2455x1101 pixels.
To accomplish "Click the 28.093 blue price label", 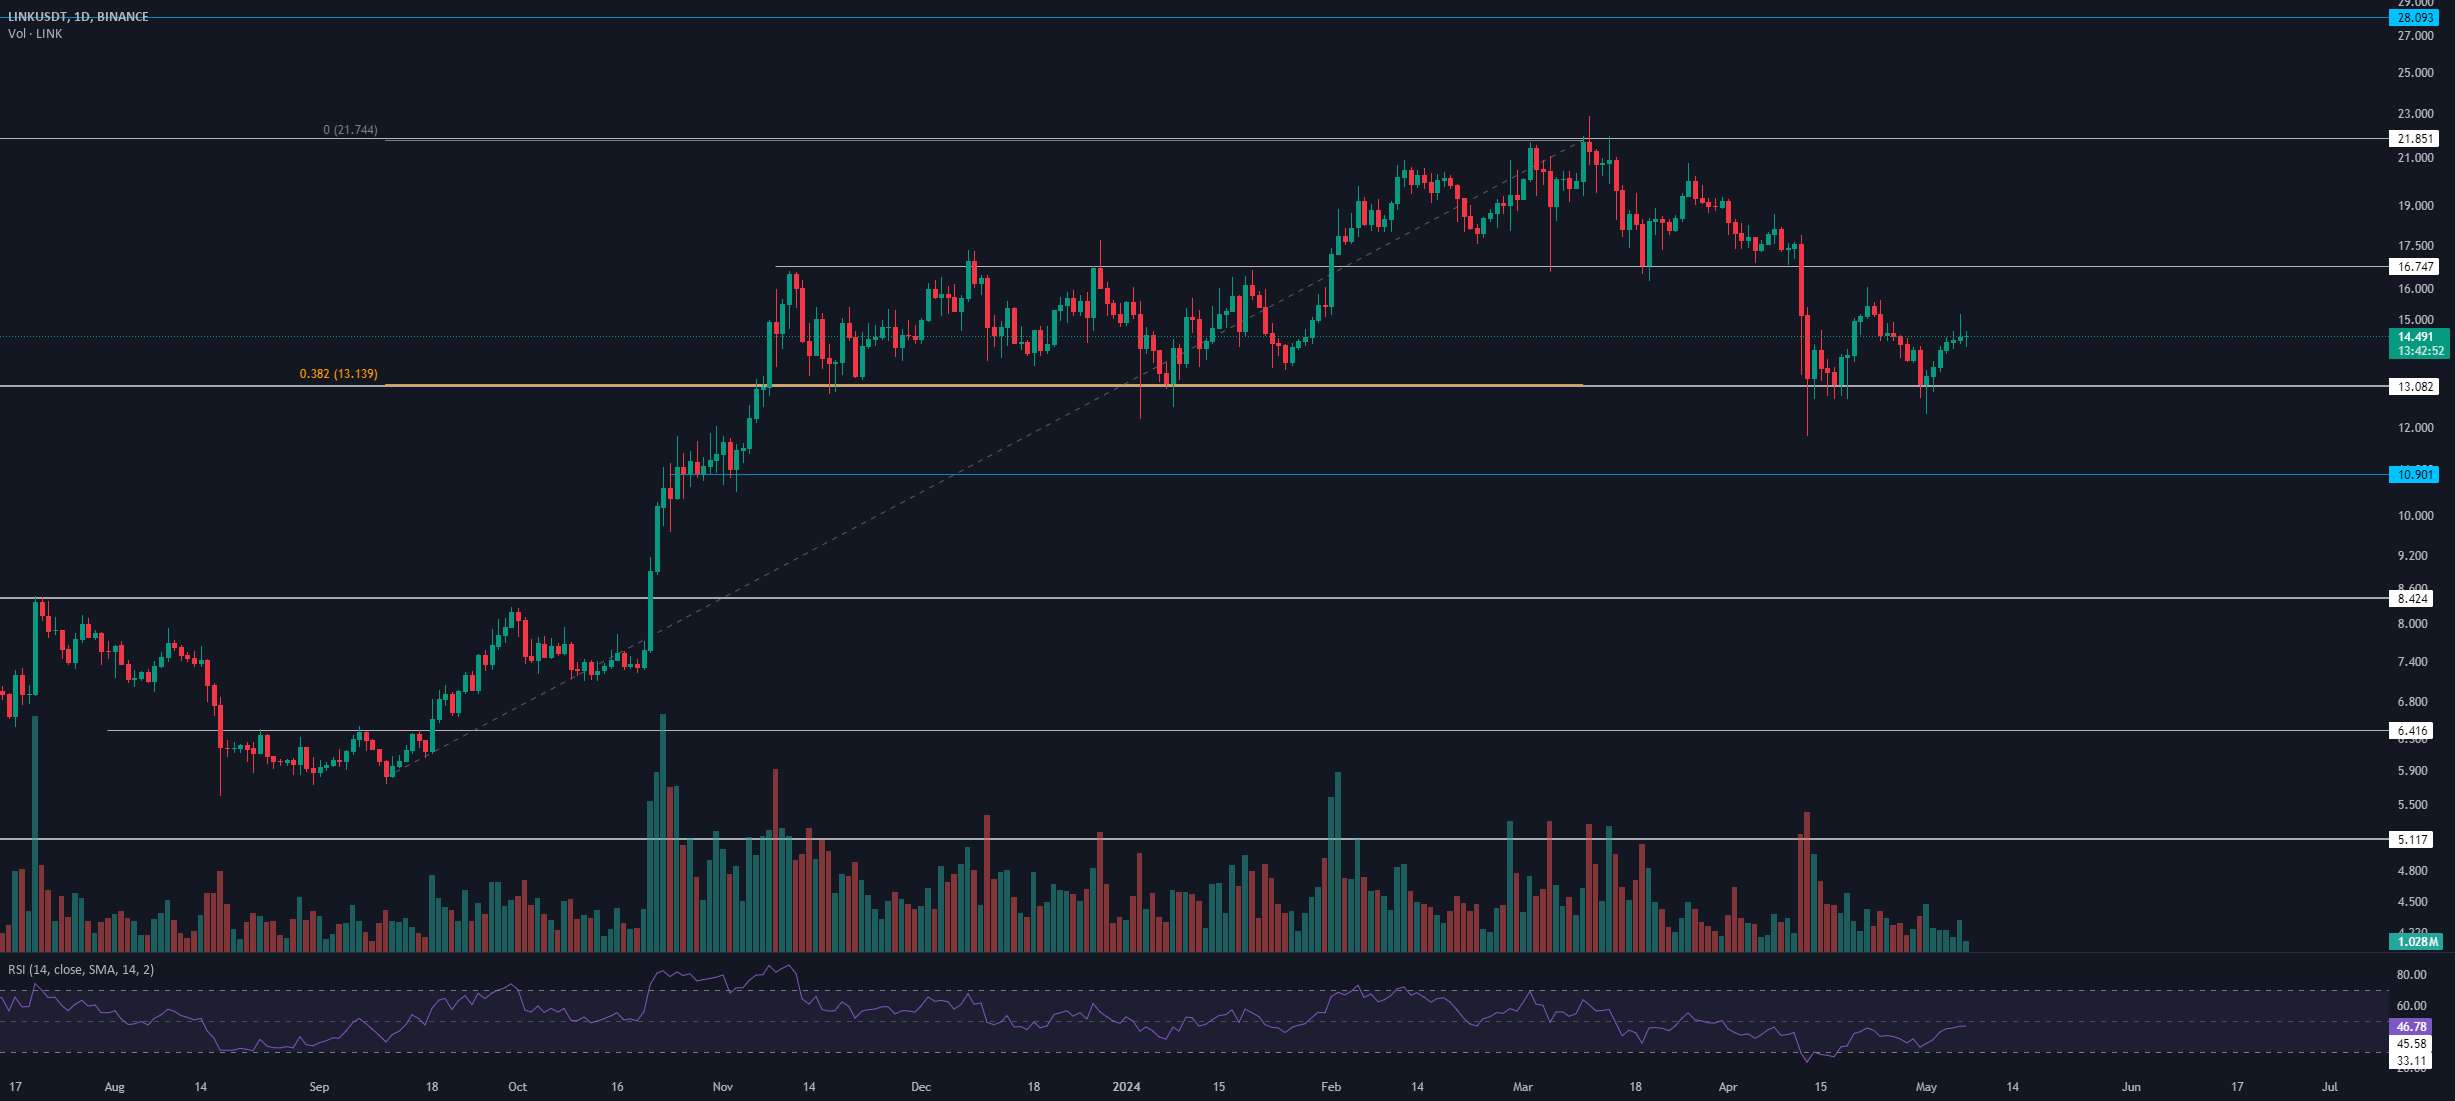I will tap(2414, 18).
